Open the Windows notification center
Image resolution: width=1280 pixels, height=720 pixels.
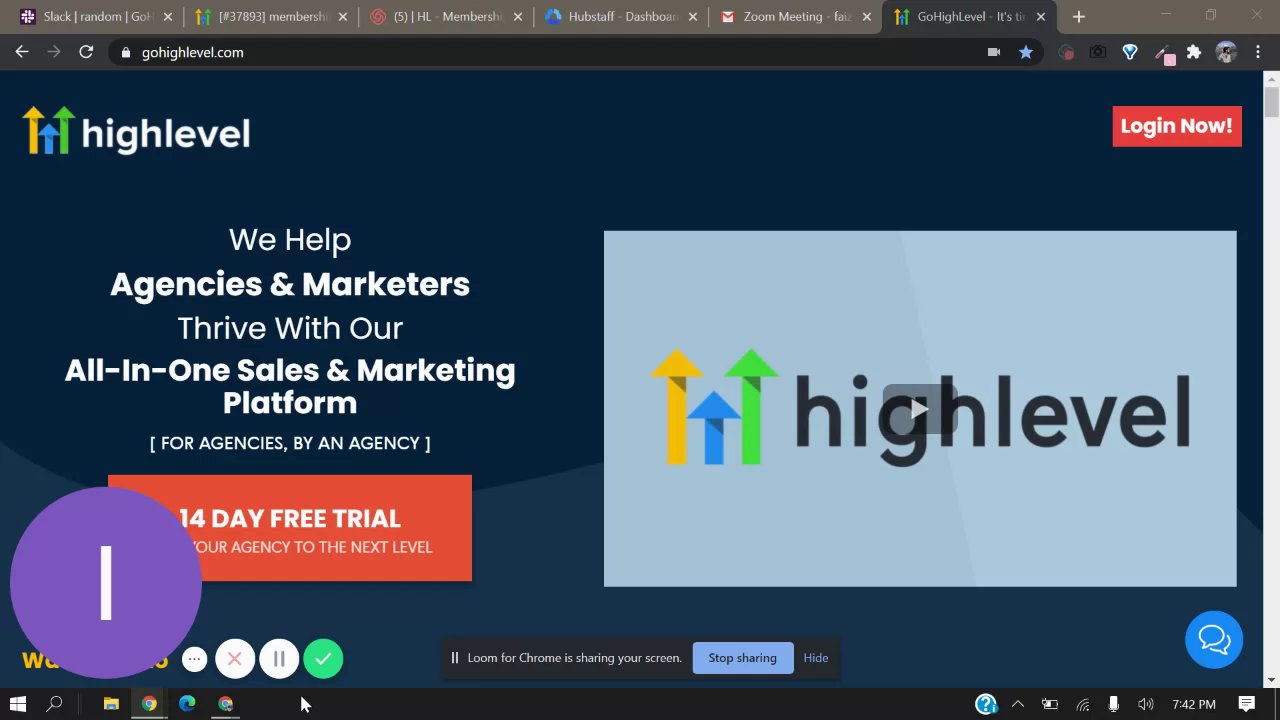point(1247,704)
